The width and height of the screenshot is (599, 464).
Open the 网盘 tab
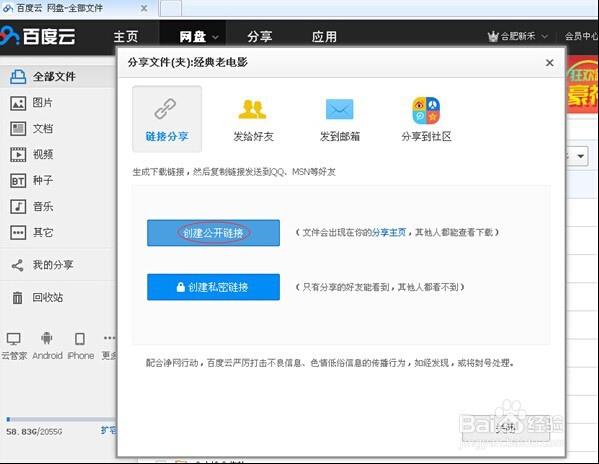193,37
